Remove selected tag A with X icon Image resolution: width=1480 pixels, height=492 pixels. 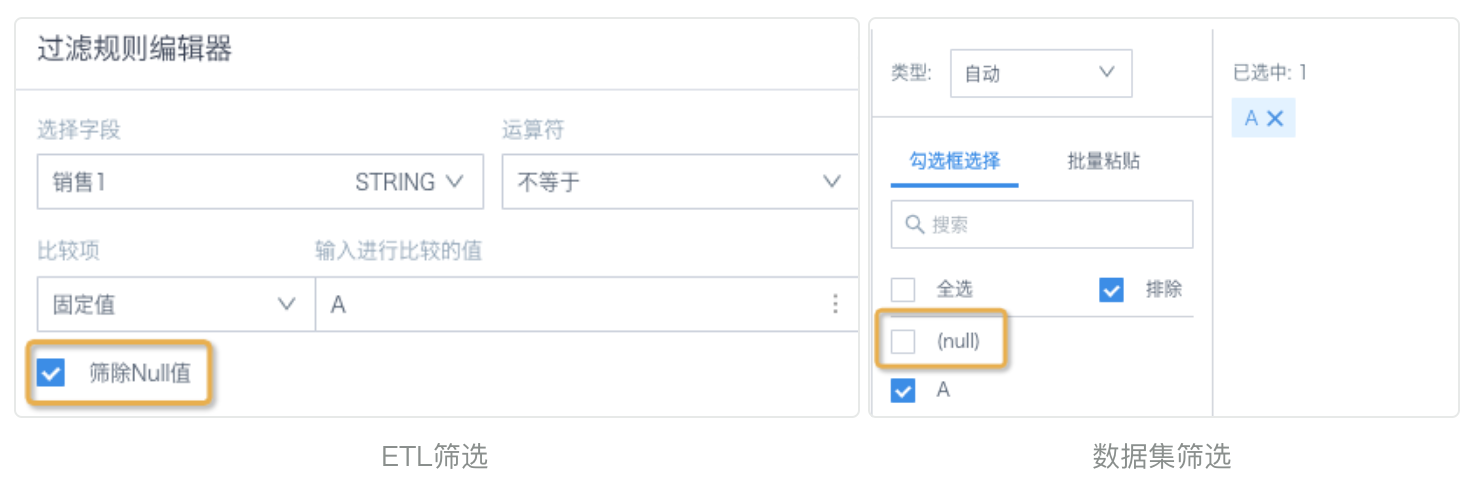1275,118
